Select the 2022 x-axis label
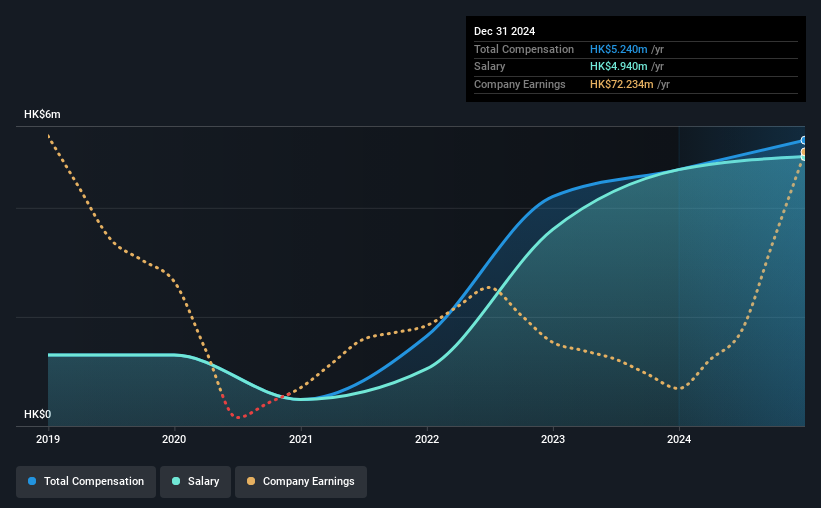Image resolution: width=821 pixels, height=508 pixels. click(x=427, y=439)
